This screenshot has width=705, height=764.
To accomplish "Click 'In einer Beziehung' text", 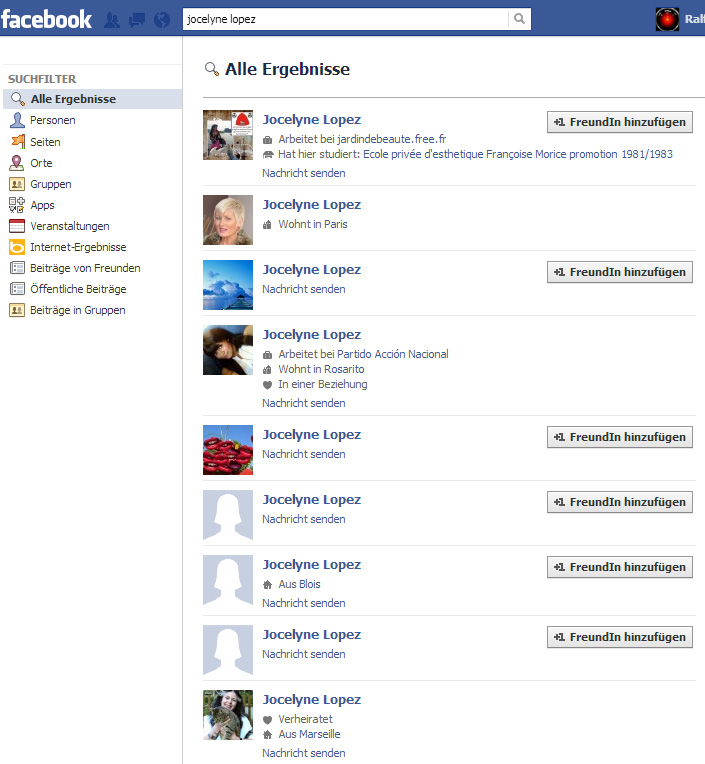I will (x=323, y=384).
